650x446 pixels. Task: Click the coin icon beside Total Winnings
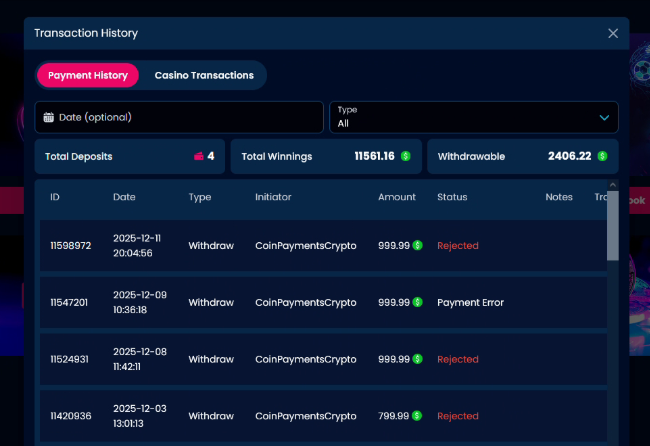click(x=406, y=156)
